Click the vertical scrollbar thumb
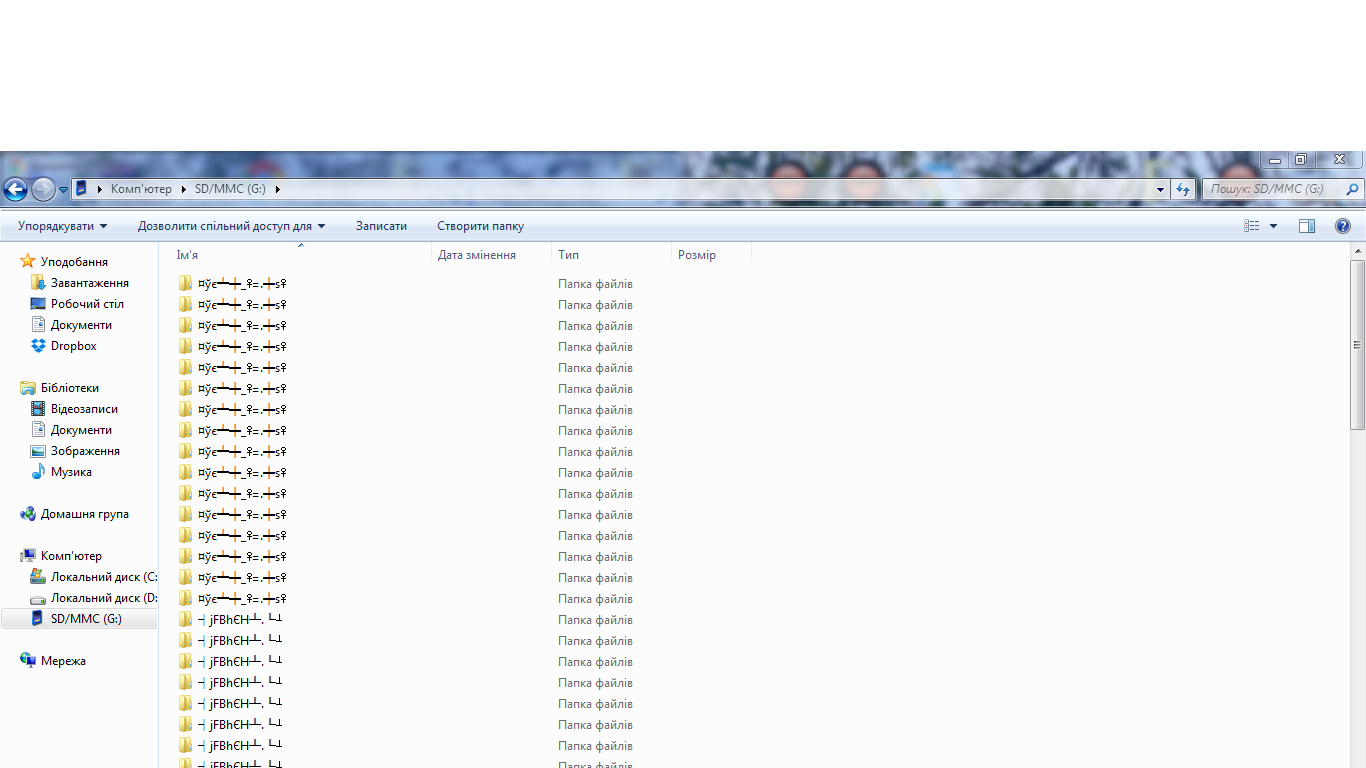Image resolution: width=1366 pixels, height=768 pixels. click(x=1357, y=345)
